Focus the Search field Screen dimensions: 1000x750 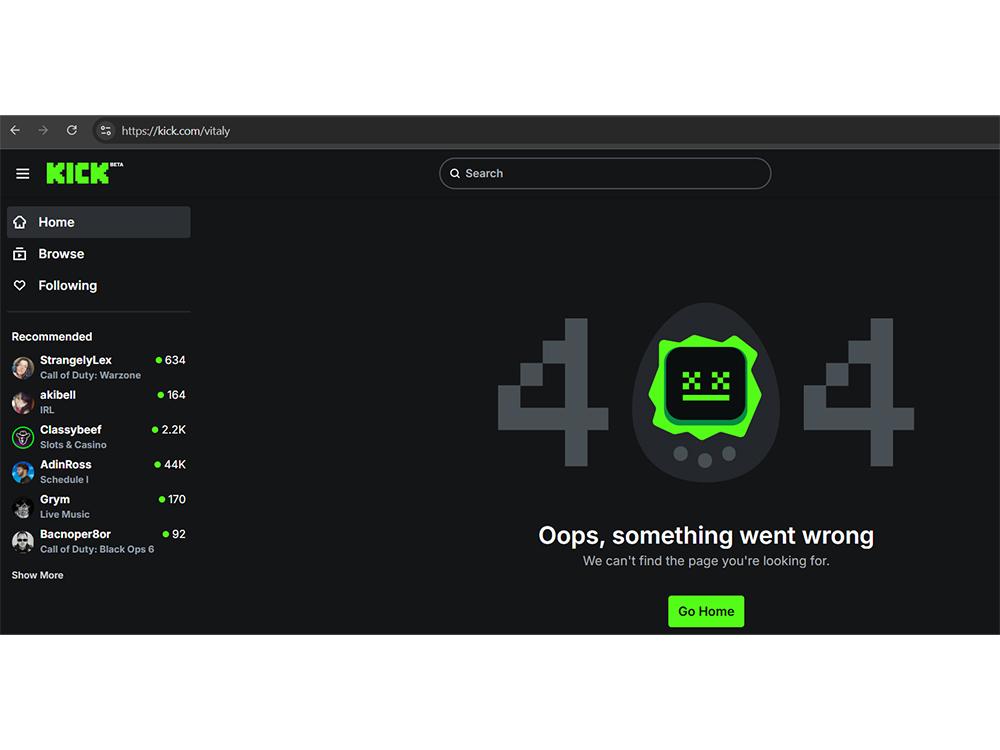(605, 173)
